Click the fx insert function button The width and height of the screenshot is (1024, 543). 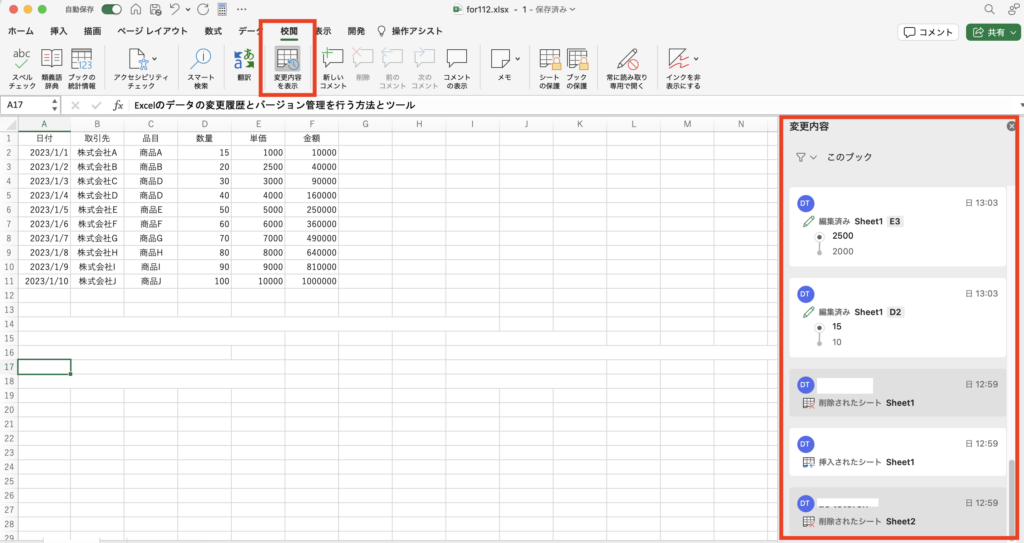pyautogui.click(x=118, y=105)
